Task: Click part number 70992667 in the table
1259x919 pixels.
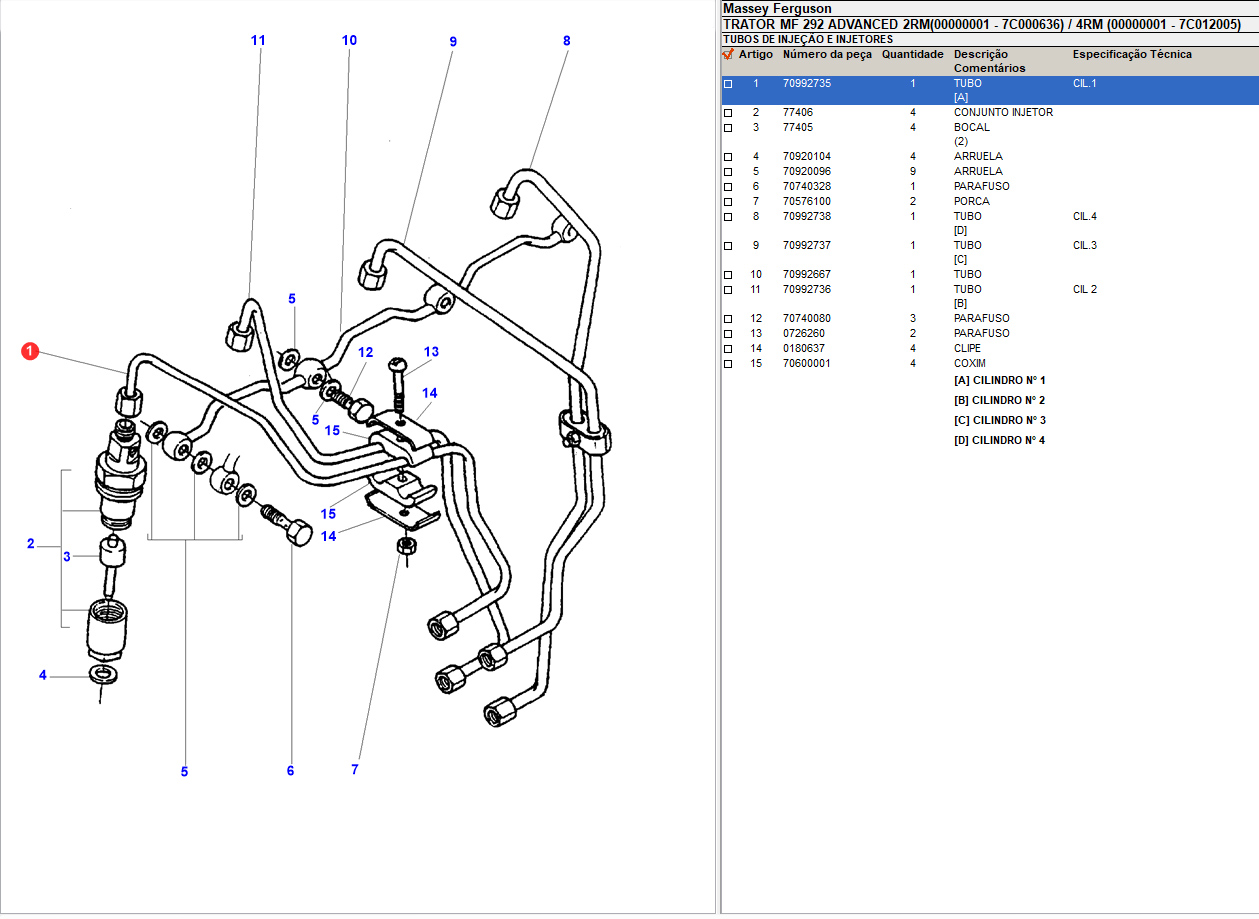Action: point(806,275)
